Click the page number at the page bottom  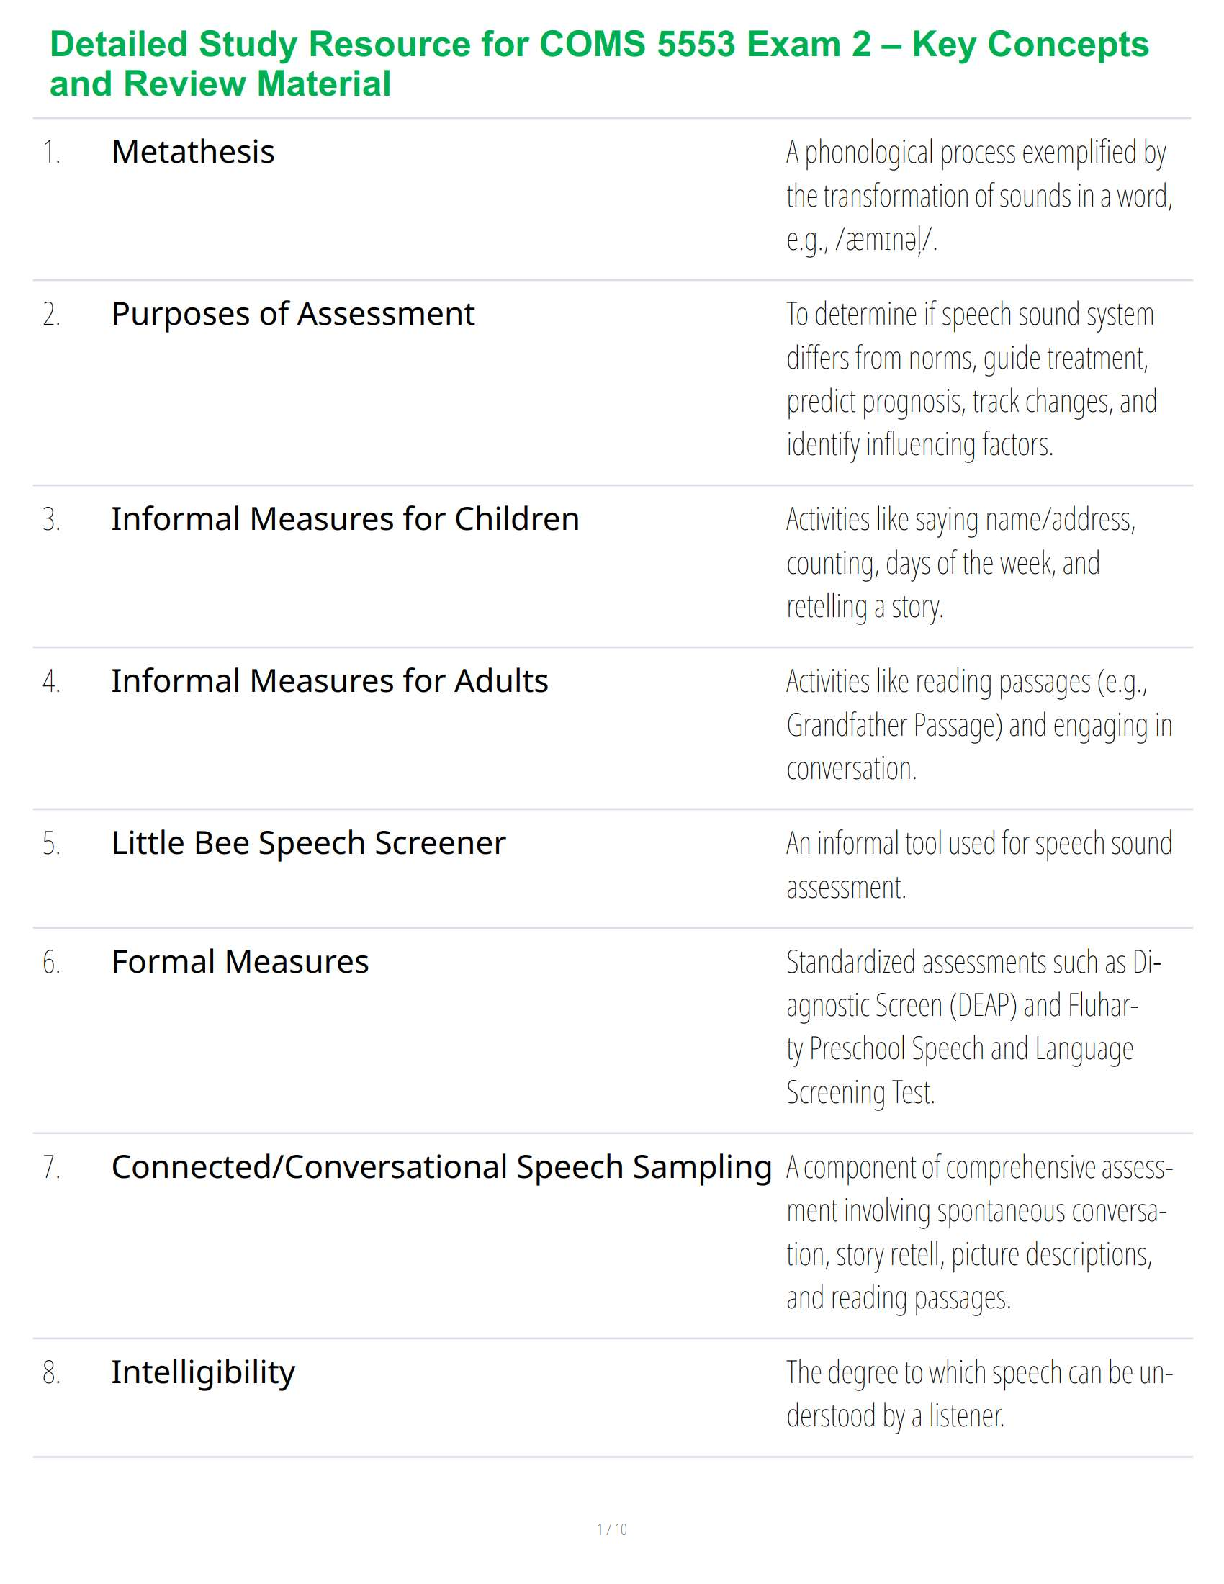(612, 1529)
